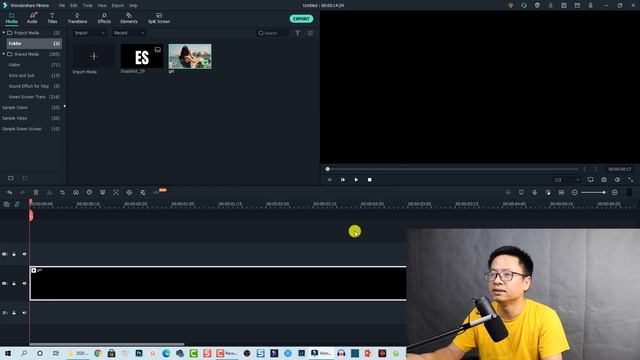Click the Motion Tracking focus icon
This screenshot has width=640, height=360.
[116, 192]
